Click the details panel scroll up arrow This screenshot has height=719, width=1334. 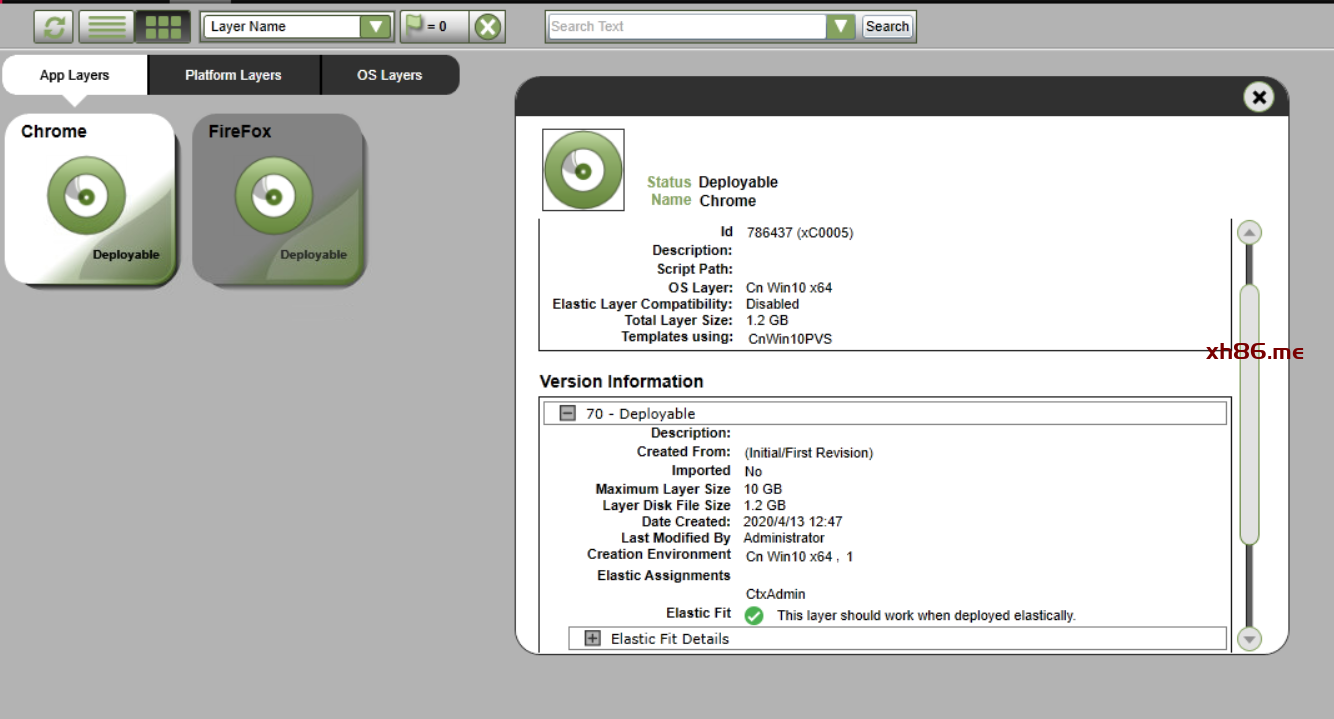coord(1249,233)
